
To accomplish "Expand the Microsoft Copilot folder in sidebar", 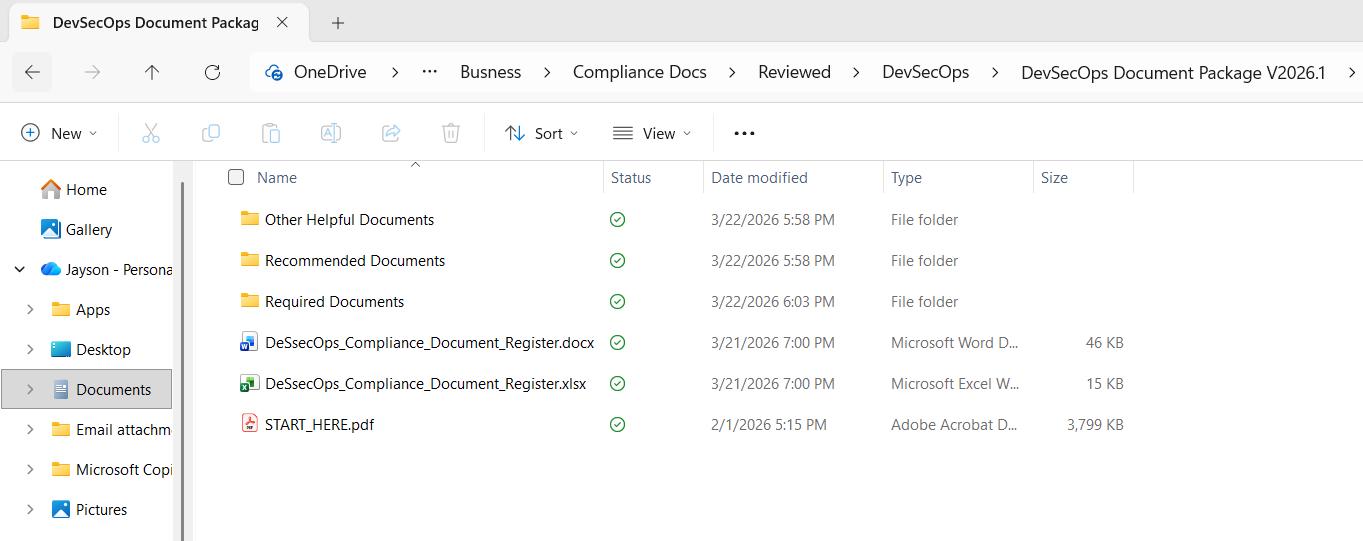I will [30, 469].
